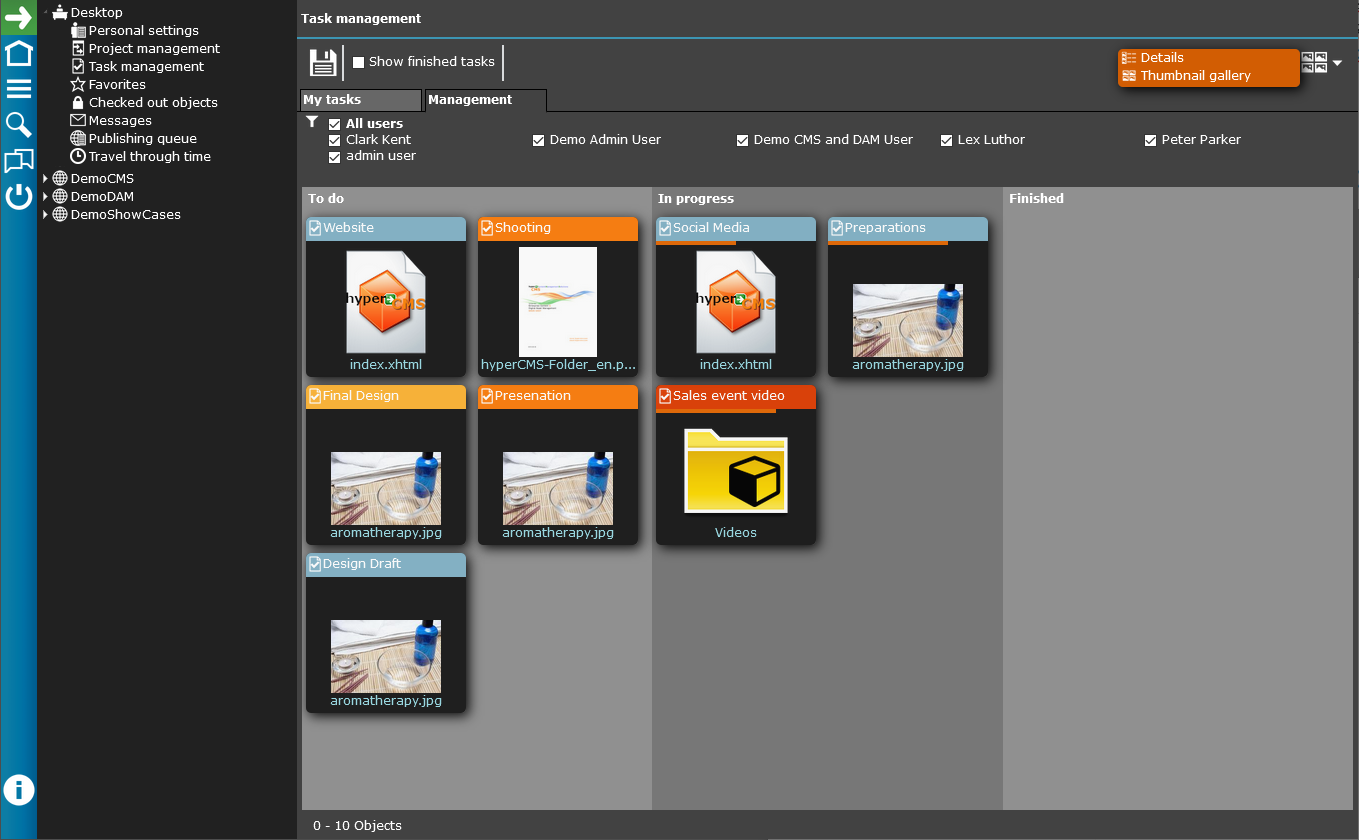Open the search tool in the sidebar
Image resolution: width=1359 pixels, height=840 pixels.
tap(17, 124)
